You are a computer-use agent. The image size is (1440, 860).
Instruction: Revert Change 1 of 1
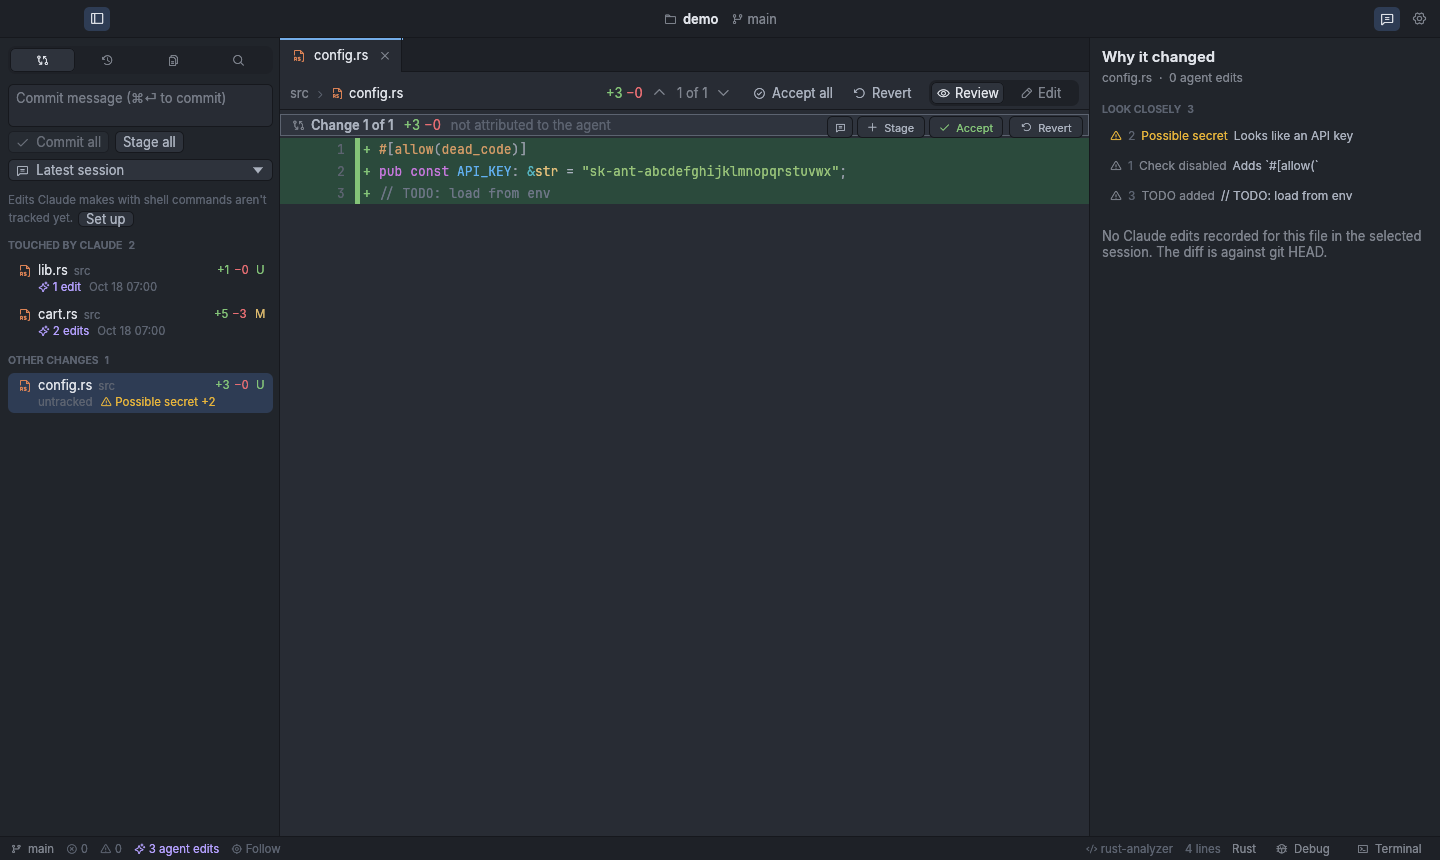click(x=1046, y=127)
